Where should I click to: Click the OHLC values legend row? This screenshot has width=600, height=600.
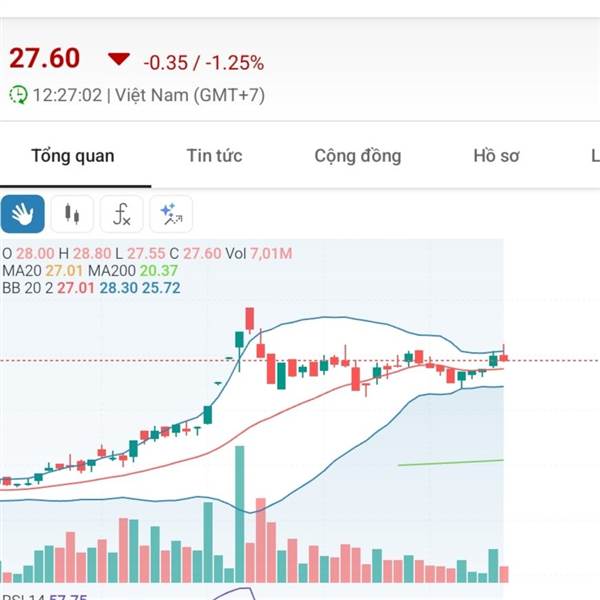tap(147, 254)
